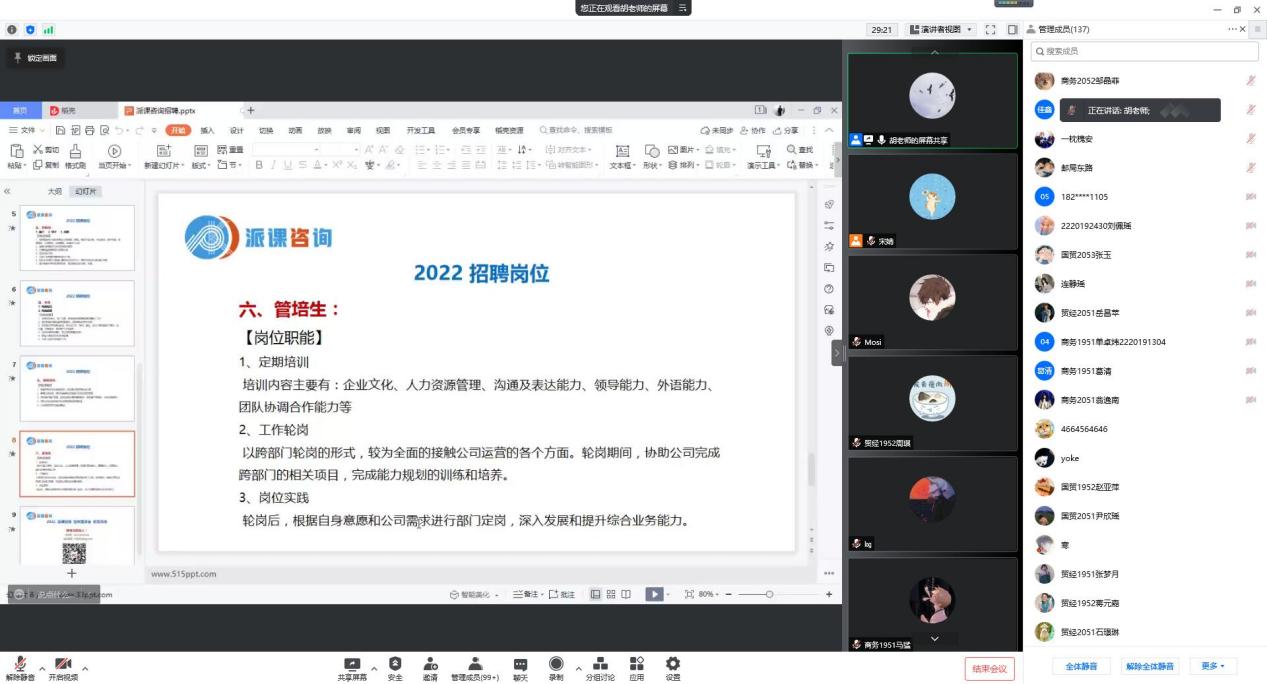Screen dimensions: 1267x684
Task: Click the 结束会议 end meeting button
Action: point(989,668)
